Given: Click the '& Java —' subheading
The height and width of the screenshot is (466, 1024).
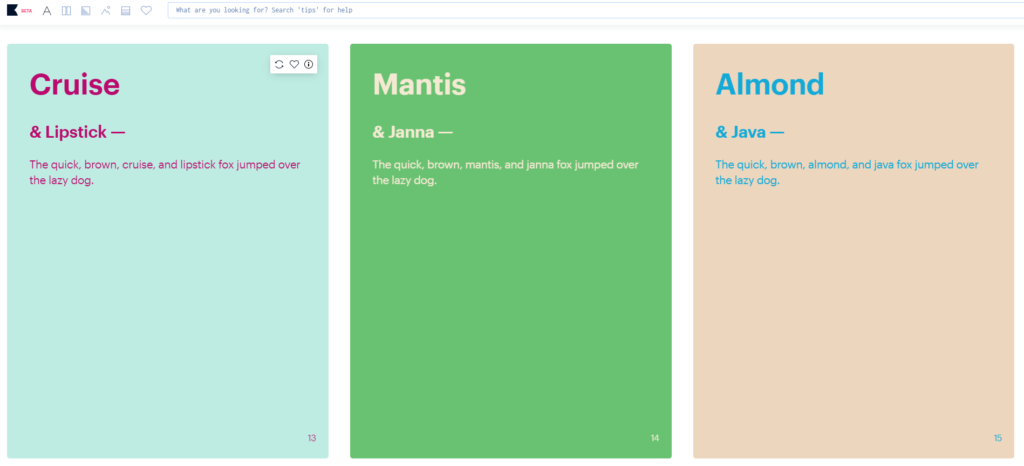Looking at the screenshot, I should pos(750,132).
